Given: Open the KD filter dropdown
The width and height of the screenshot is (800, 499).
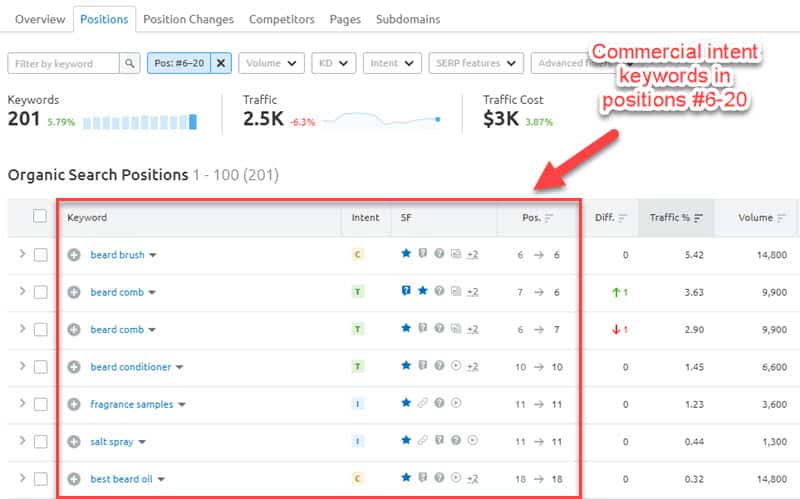Looking at the screenshot, I should (x=334, y=63).
